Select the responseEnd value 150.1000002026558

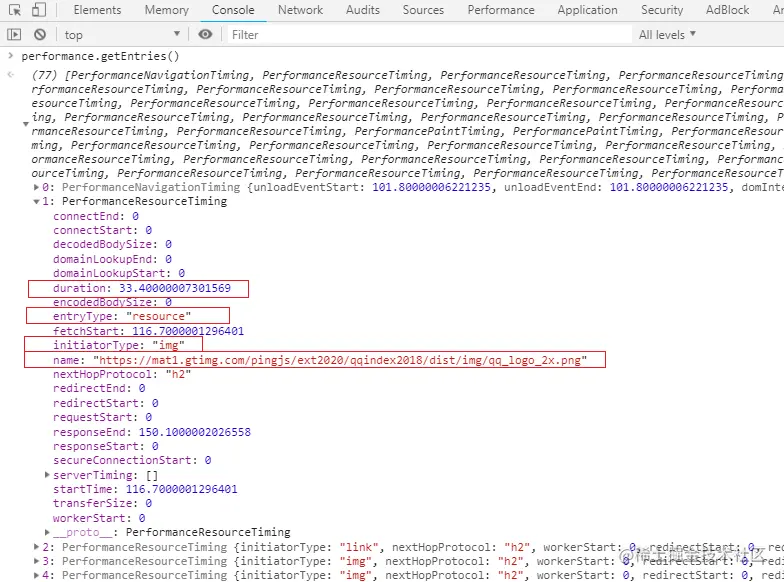[194, 432]
